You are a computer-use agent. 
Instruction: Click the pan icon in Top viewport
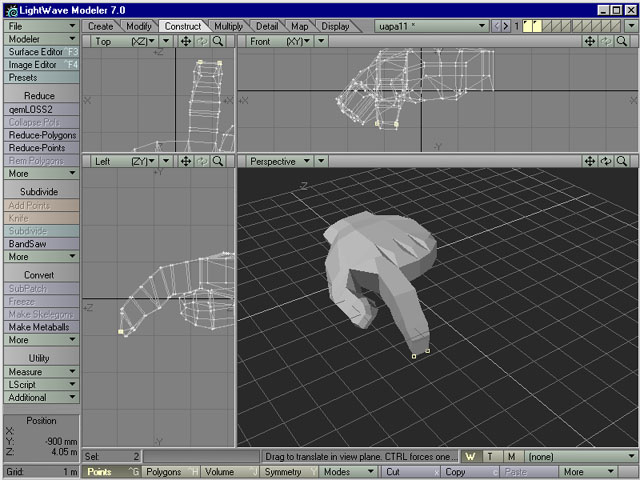[184, 41]
